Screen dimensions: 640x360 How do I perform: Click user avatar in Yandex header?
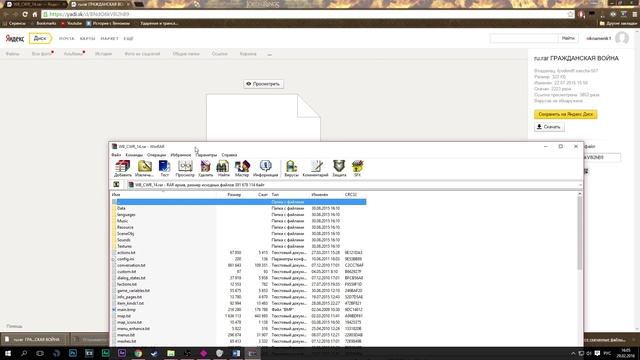(x=622, y=38)
